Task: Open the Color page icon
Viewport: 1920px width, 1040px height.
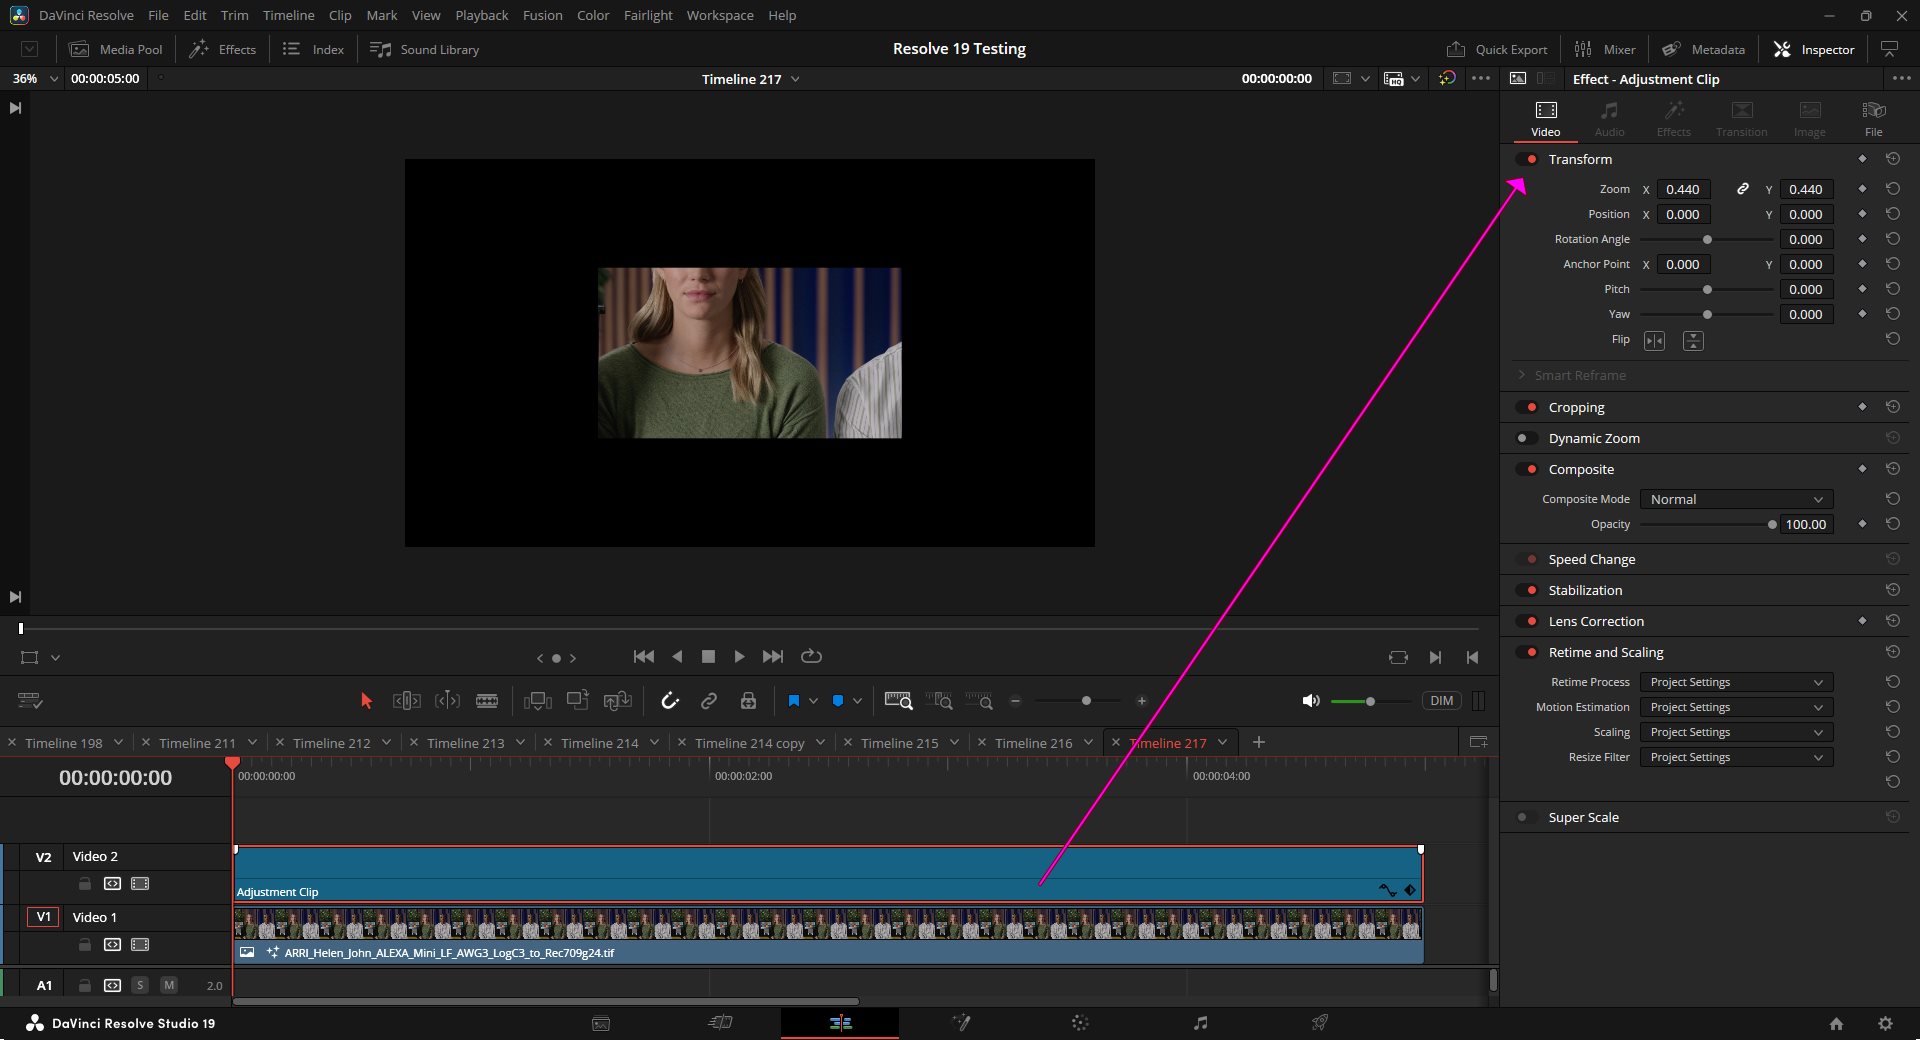Action: 1080,1022
